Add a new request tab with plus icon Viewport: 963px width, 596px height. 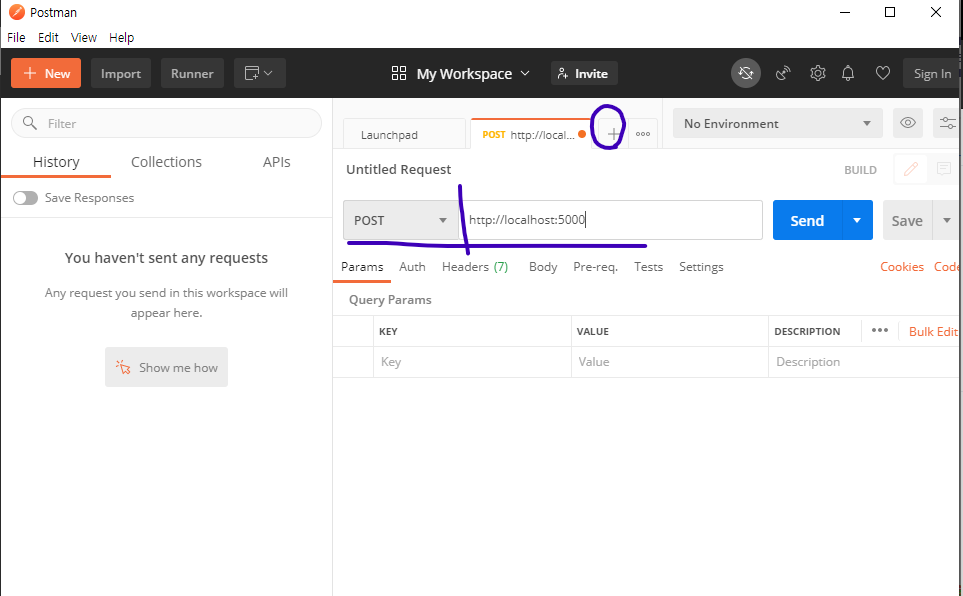(x=613, y=134)
